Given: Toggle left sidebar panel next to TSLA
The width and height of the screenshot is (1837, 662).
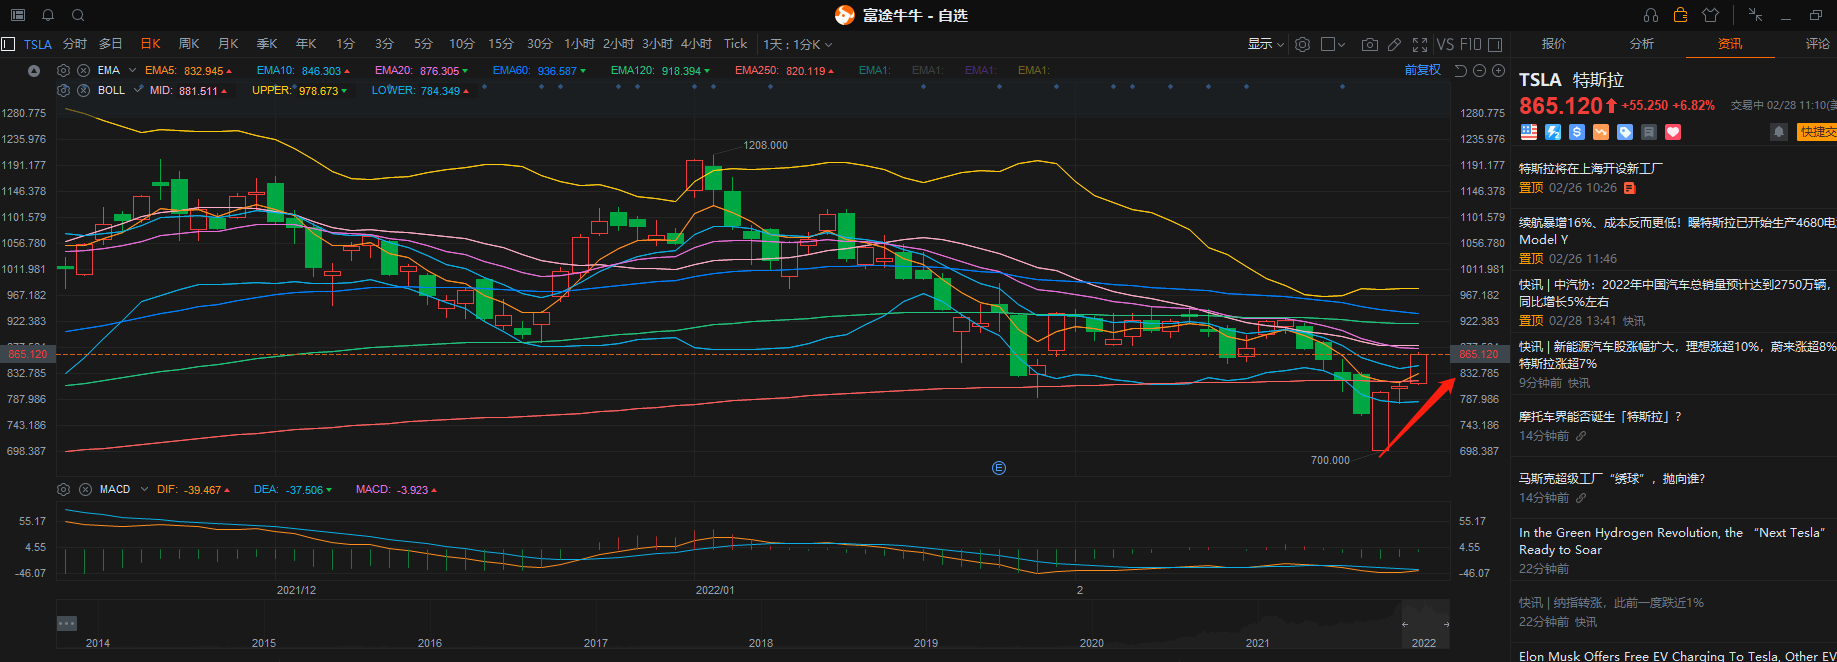Looking at the screenshot, I should coord(8,44).
